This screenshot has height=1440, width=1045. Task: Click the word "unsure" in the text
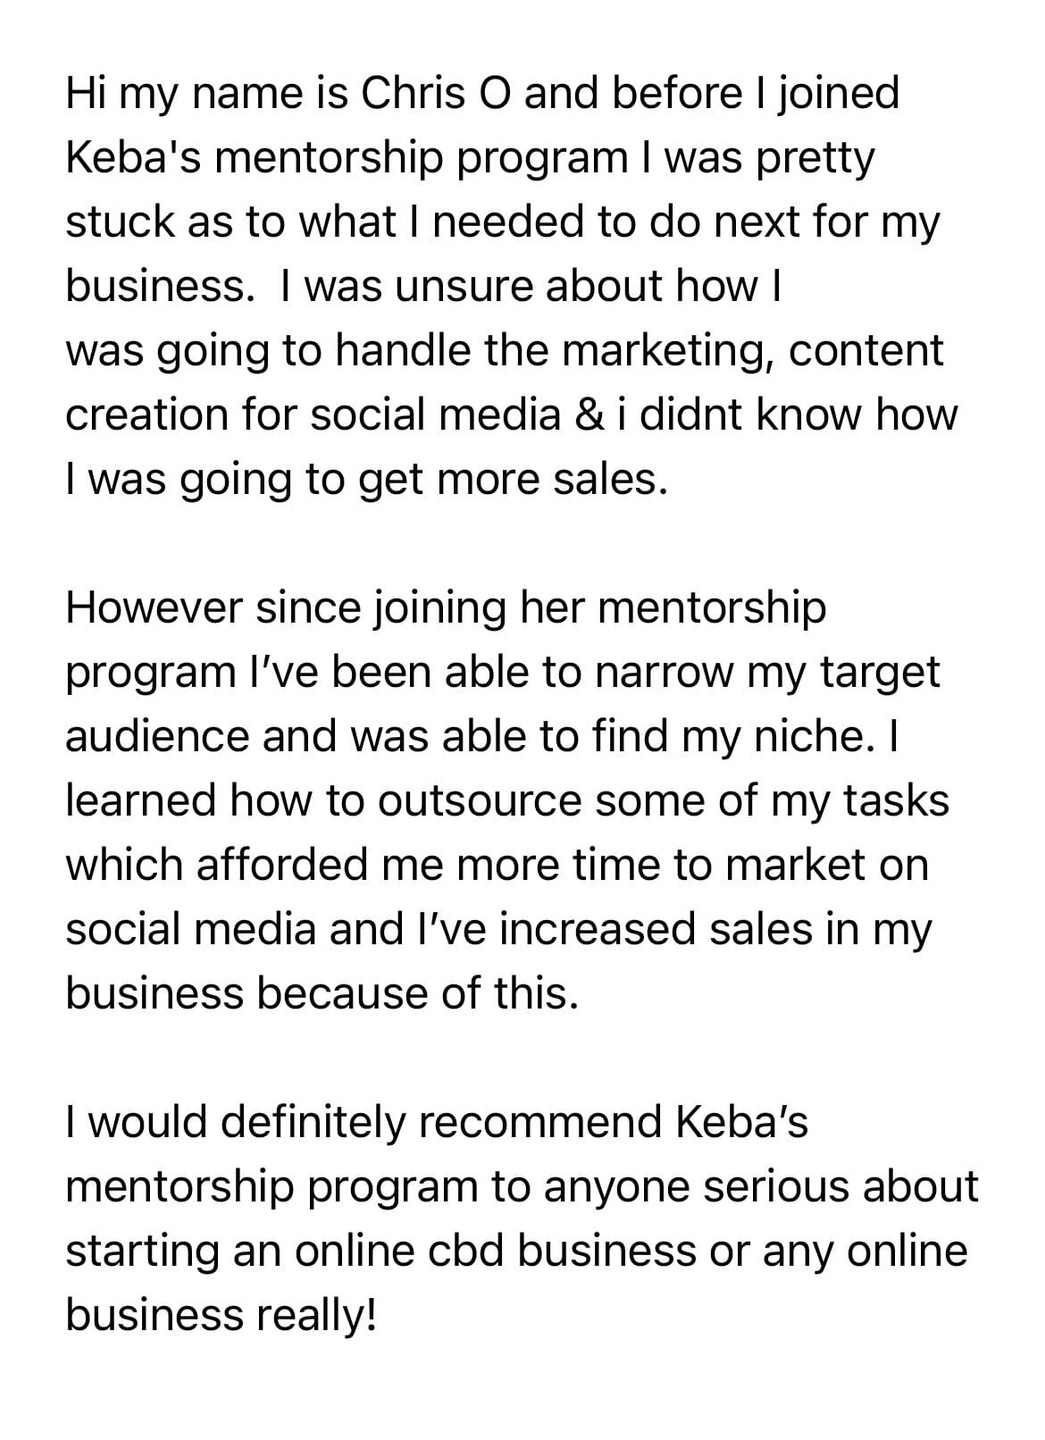point(464,286)
